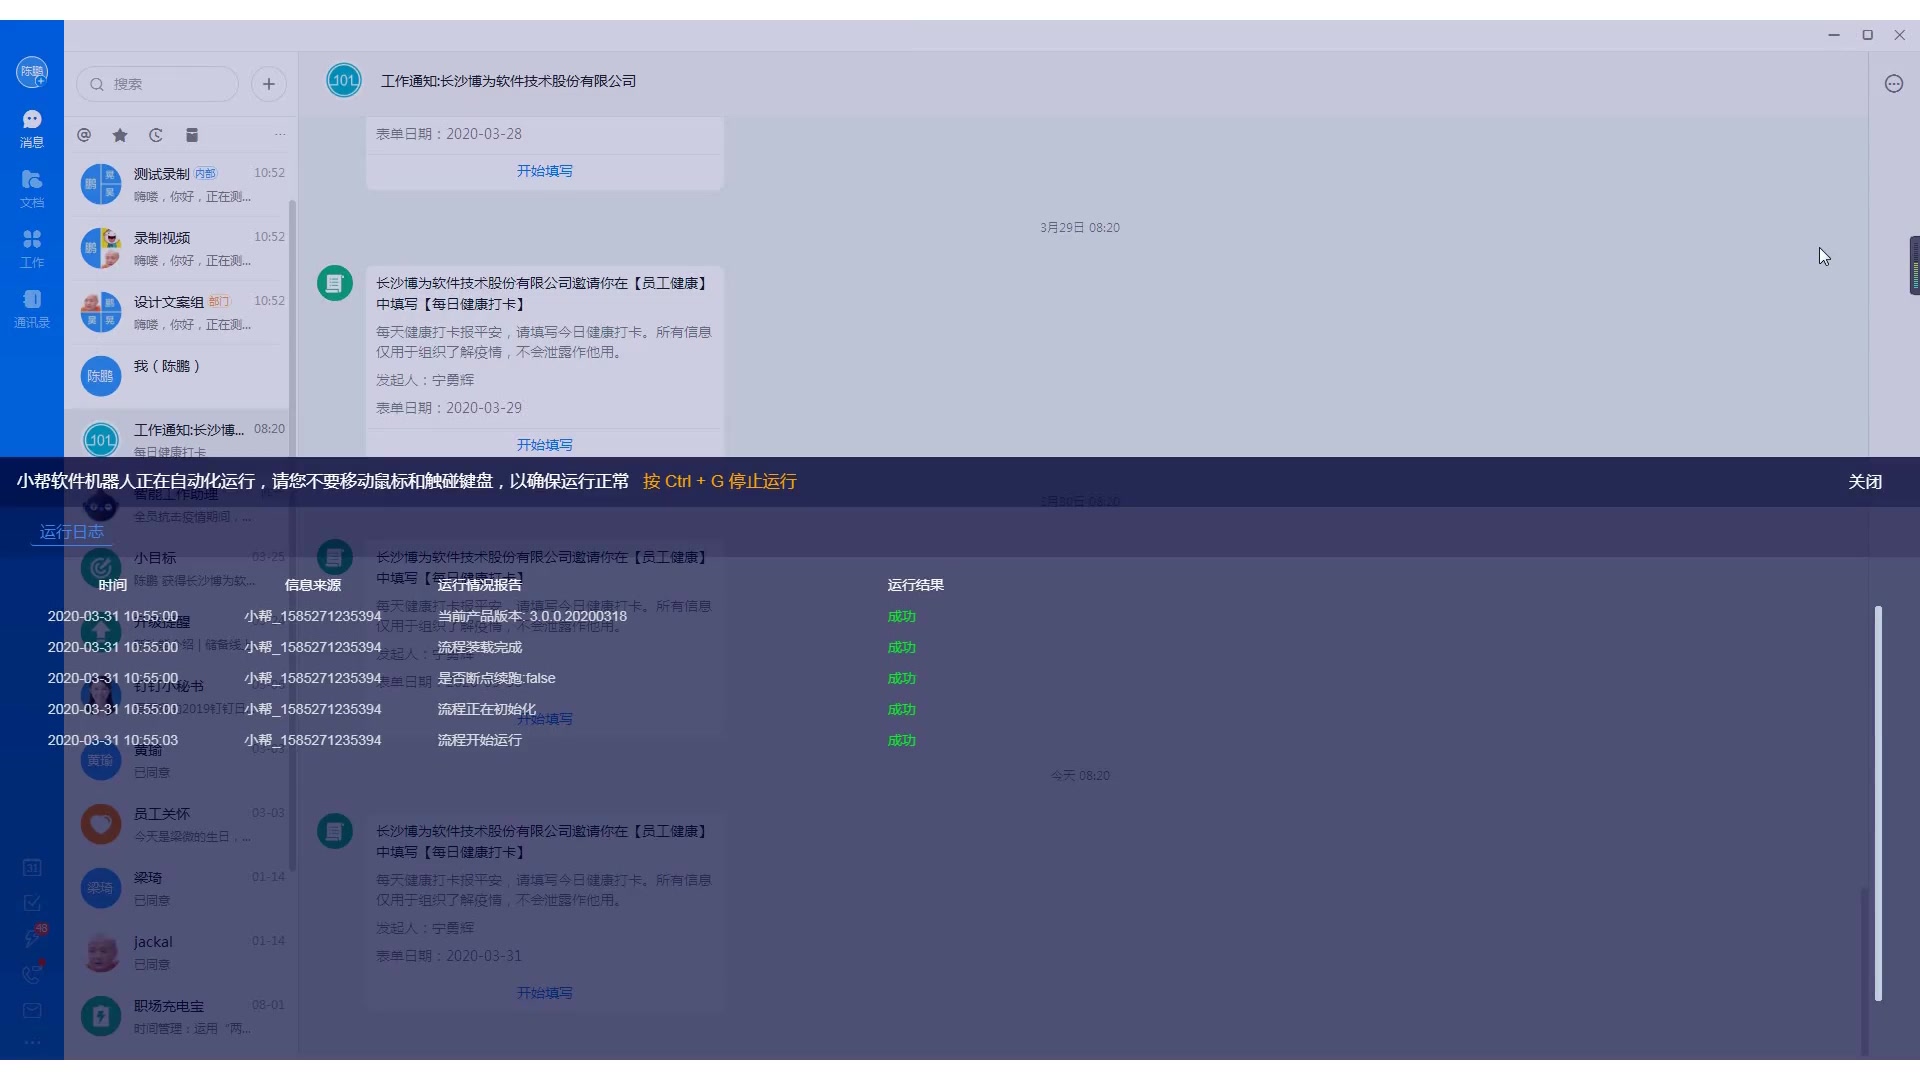Select log row 是否断点续跑:false
The height and width of the screenshot is (1080, 1920).
point(496,678)
